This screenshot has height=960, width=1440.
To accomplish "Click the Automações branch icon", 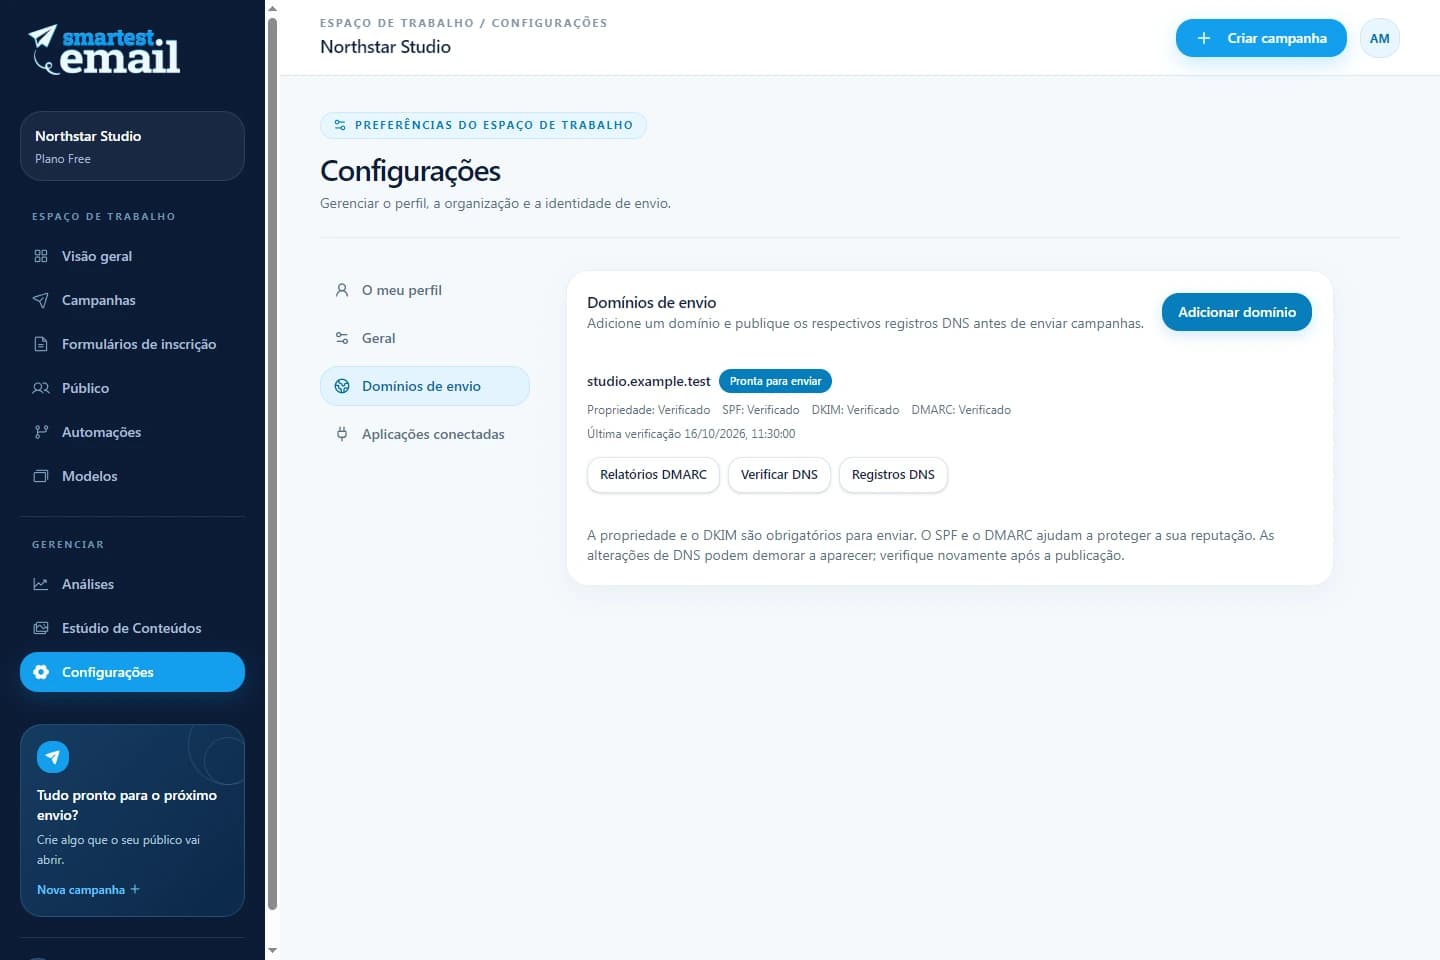I will click(x=41, y=432).
